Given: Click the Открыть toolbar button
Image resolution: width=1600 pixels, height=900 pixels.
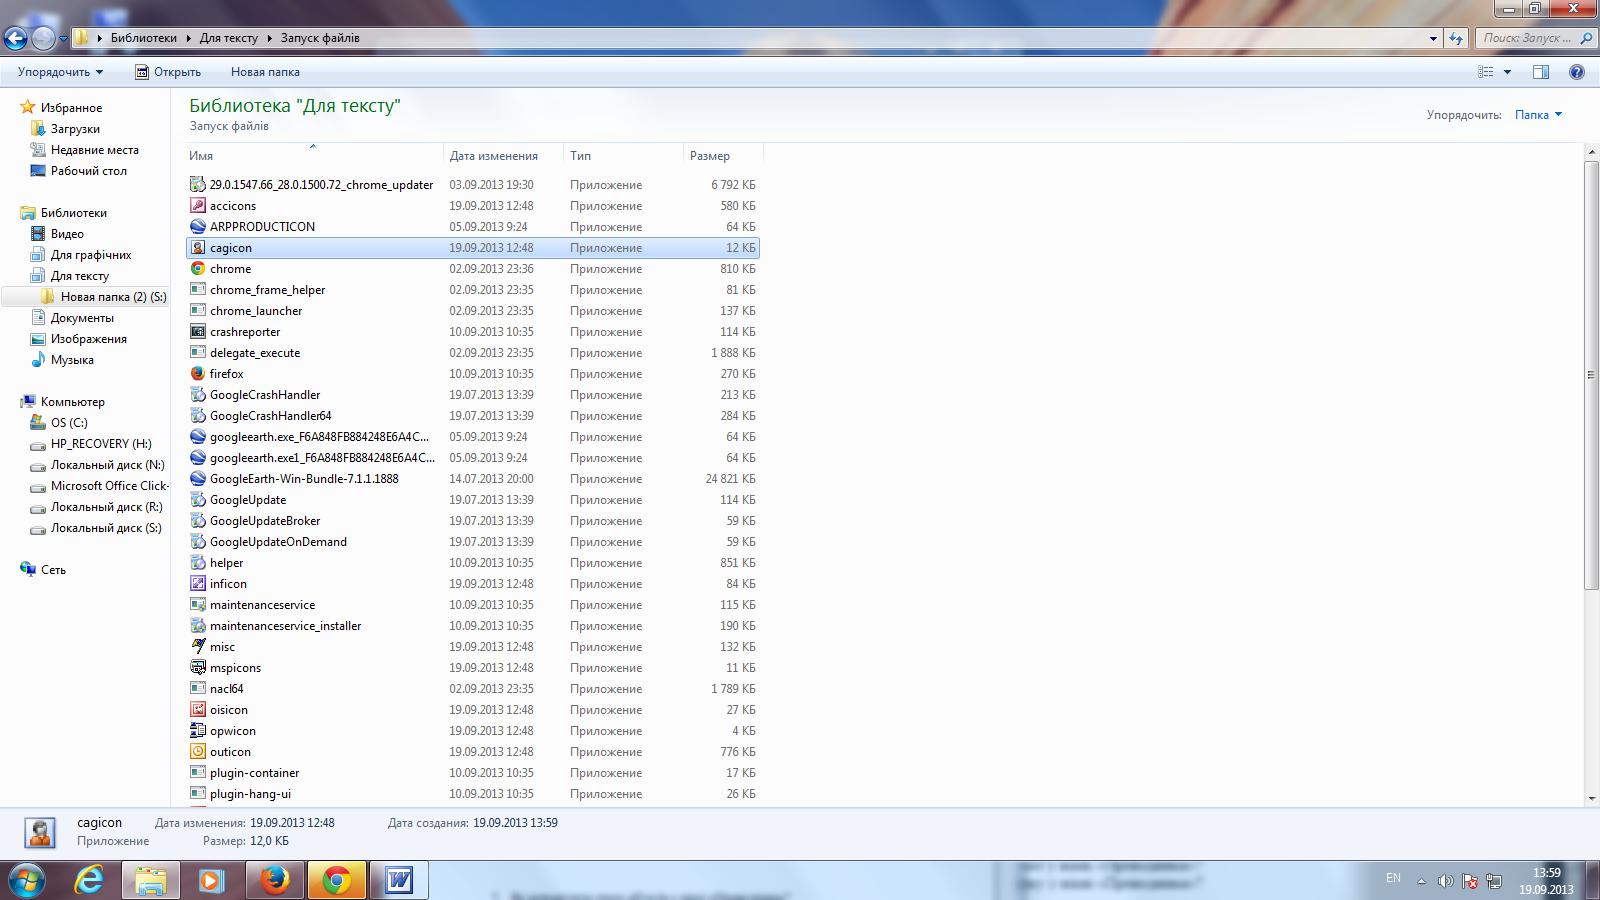Looking at the screenshot, I should [168, 72].
